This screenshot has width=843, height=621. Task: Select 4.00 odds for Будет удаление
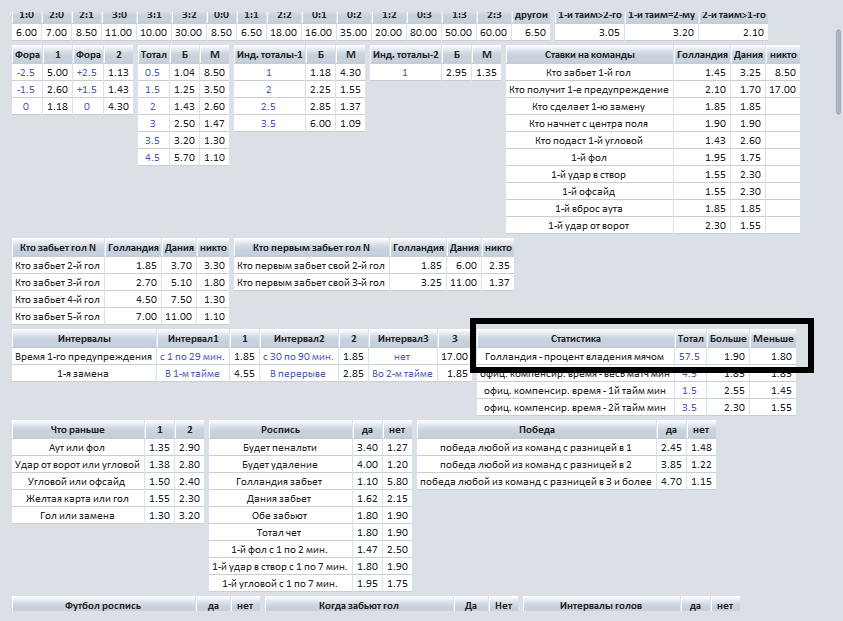[x=367, y=465]
